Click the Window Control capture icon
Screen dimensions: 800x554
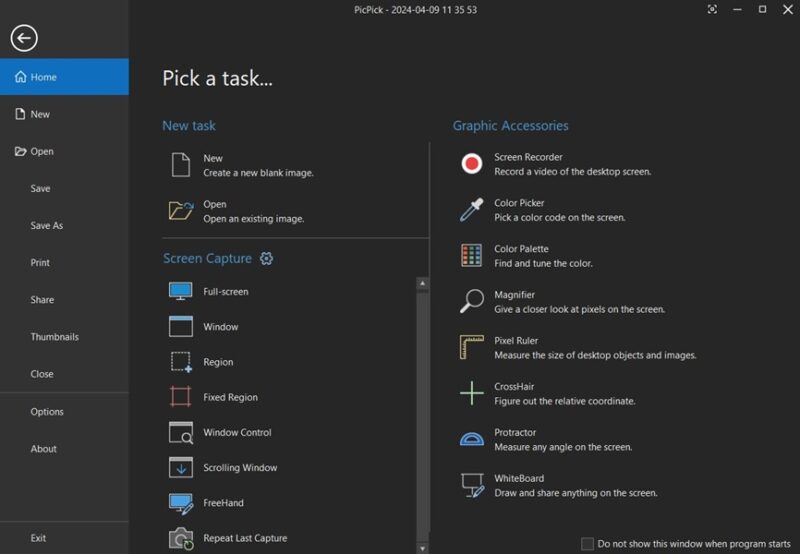[x=181, y=433]
